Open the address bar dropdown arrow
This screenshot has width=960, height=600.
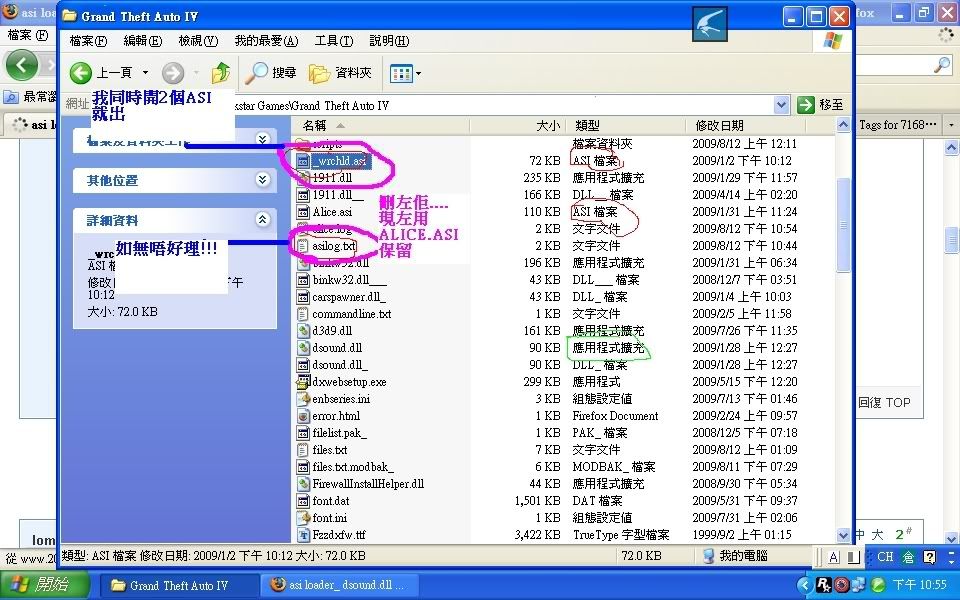pyautogui.click(x=782, y=105)
